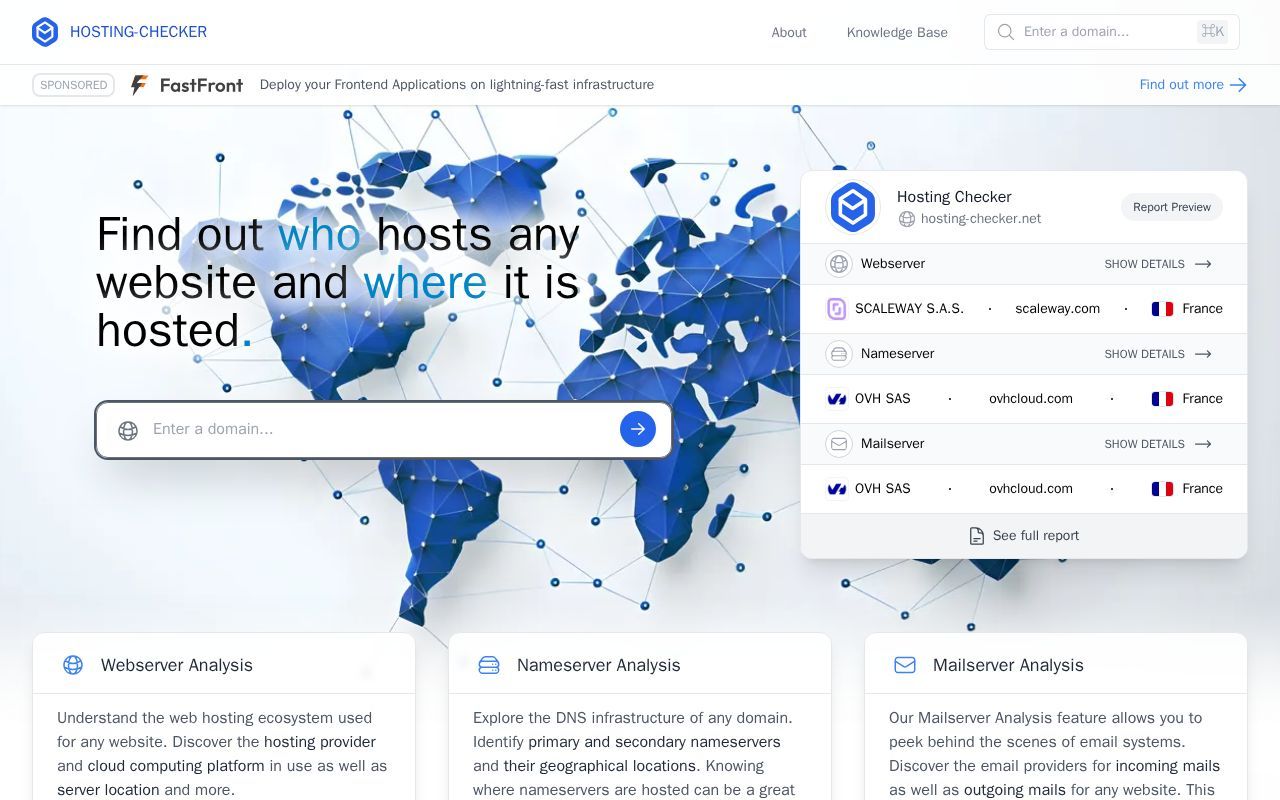Click the Report Preview badge
This screenshot has height=800, width=1280.
tap(1171, 207)
